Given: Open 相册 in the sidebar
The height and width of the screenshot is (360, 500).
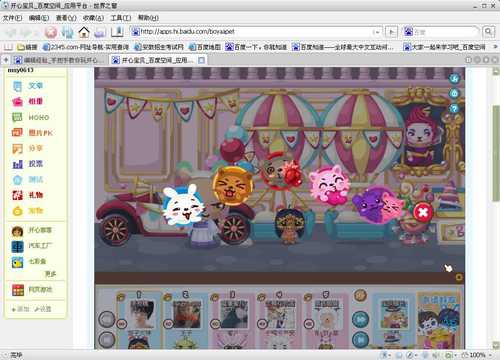Looking at the screenshot, I should coord(28,101).
